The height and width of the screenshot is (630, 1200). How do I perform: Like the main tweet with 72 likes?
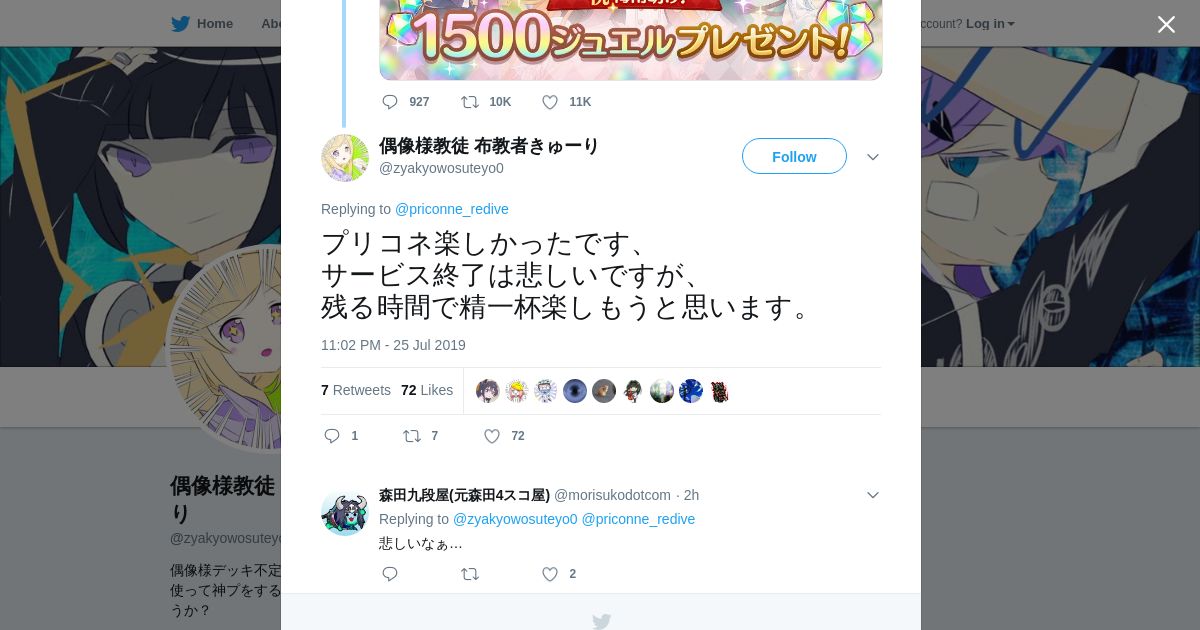(x=492, y=436)
